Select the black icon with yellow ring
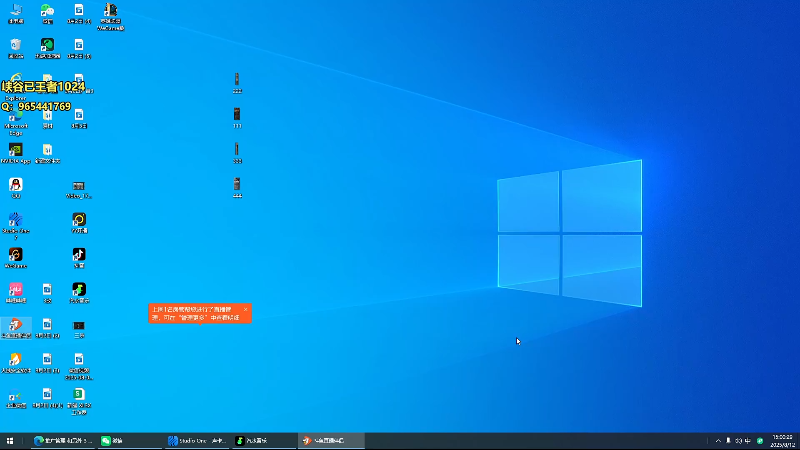 point(79,223)
